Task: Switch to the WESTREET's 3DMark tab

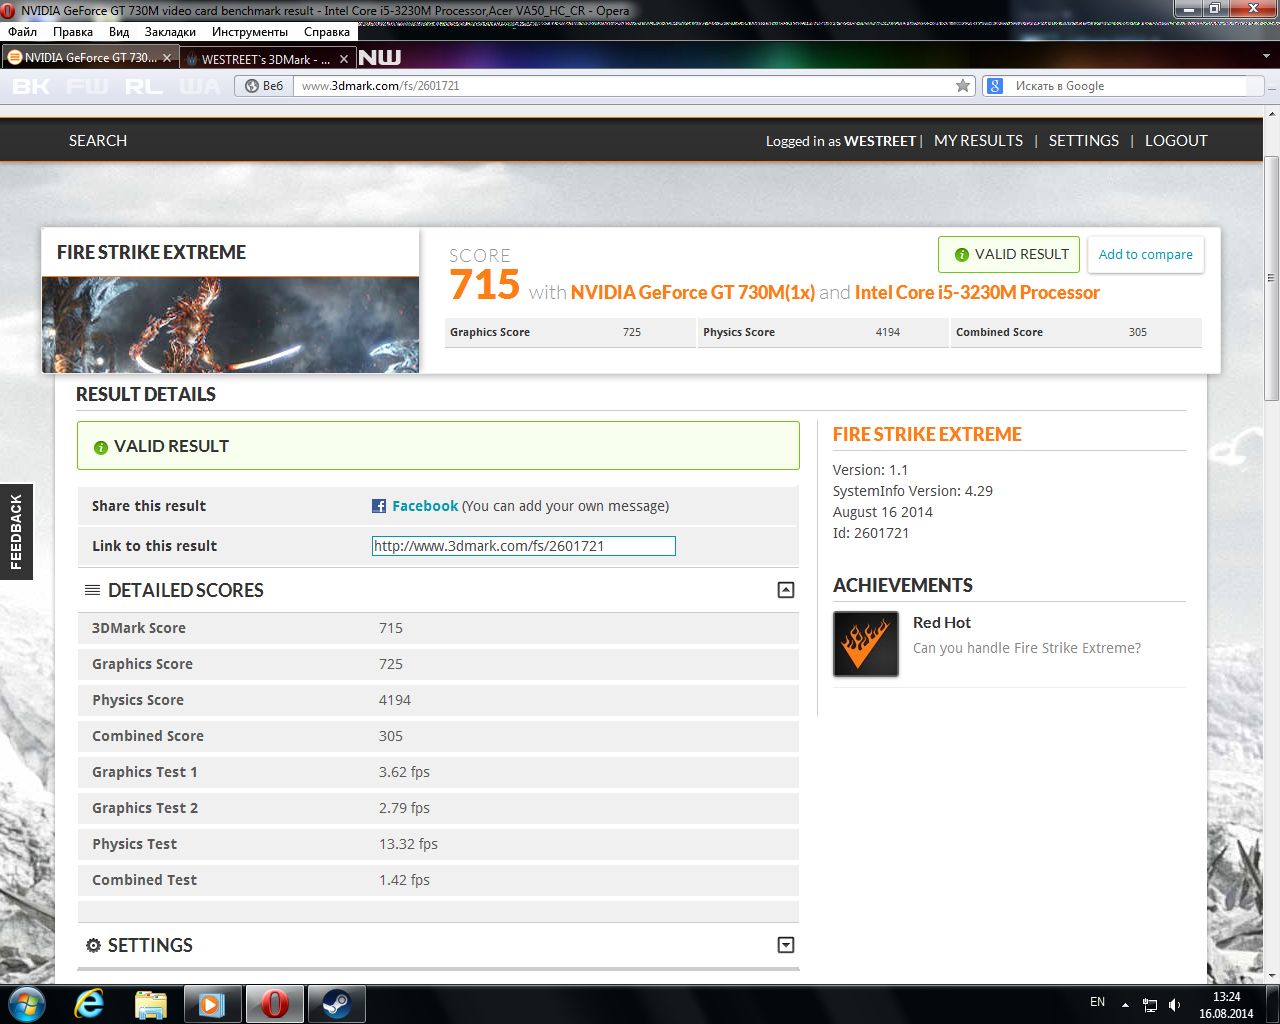Action: click(267, 59)
